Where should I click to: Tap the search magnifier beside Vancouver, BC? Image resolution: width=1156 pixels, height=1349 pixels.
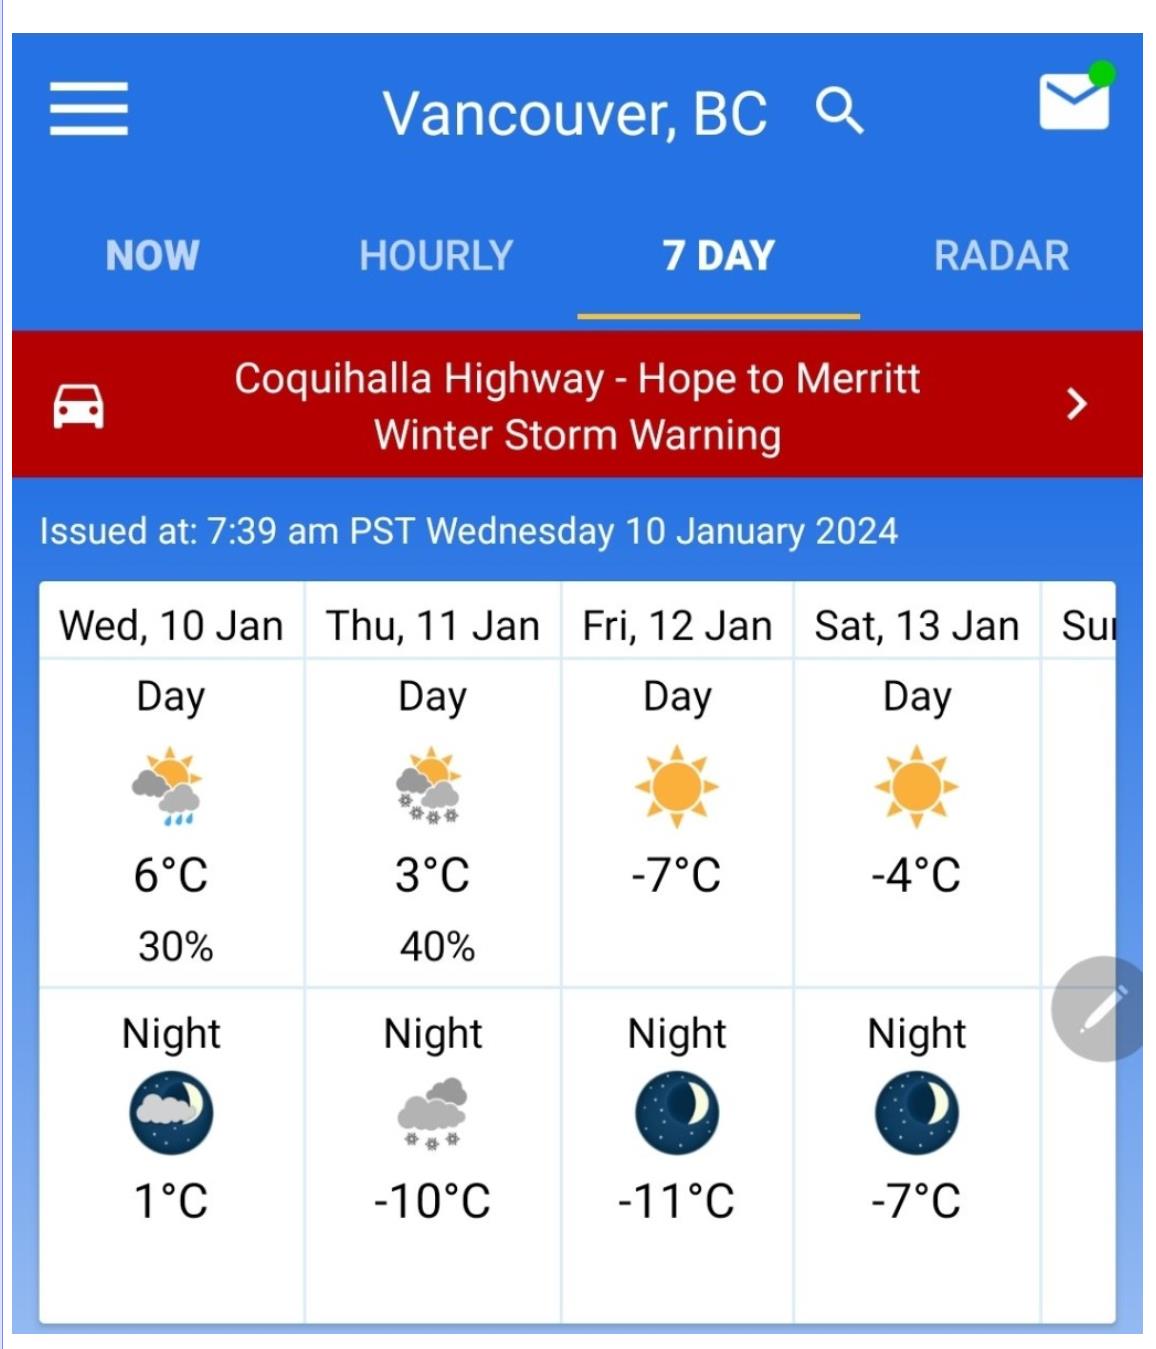tap(839, 110)
